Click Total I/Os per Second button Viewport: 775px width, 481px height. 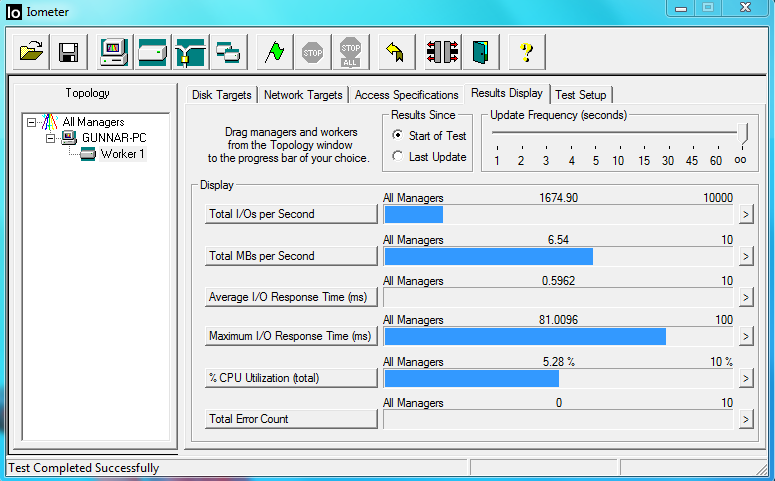point(291,214)
